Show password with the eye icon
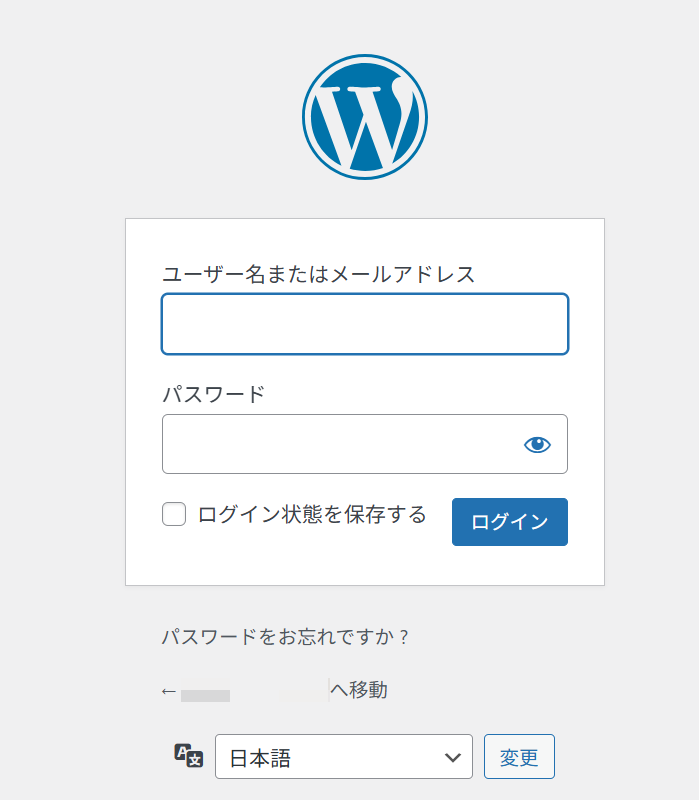 point(537,444)
